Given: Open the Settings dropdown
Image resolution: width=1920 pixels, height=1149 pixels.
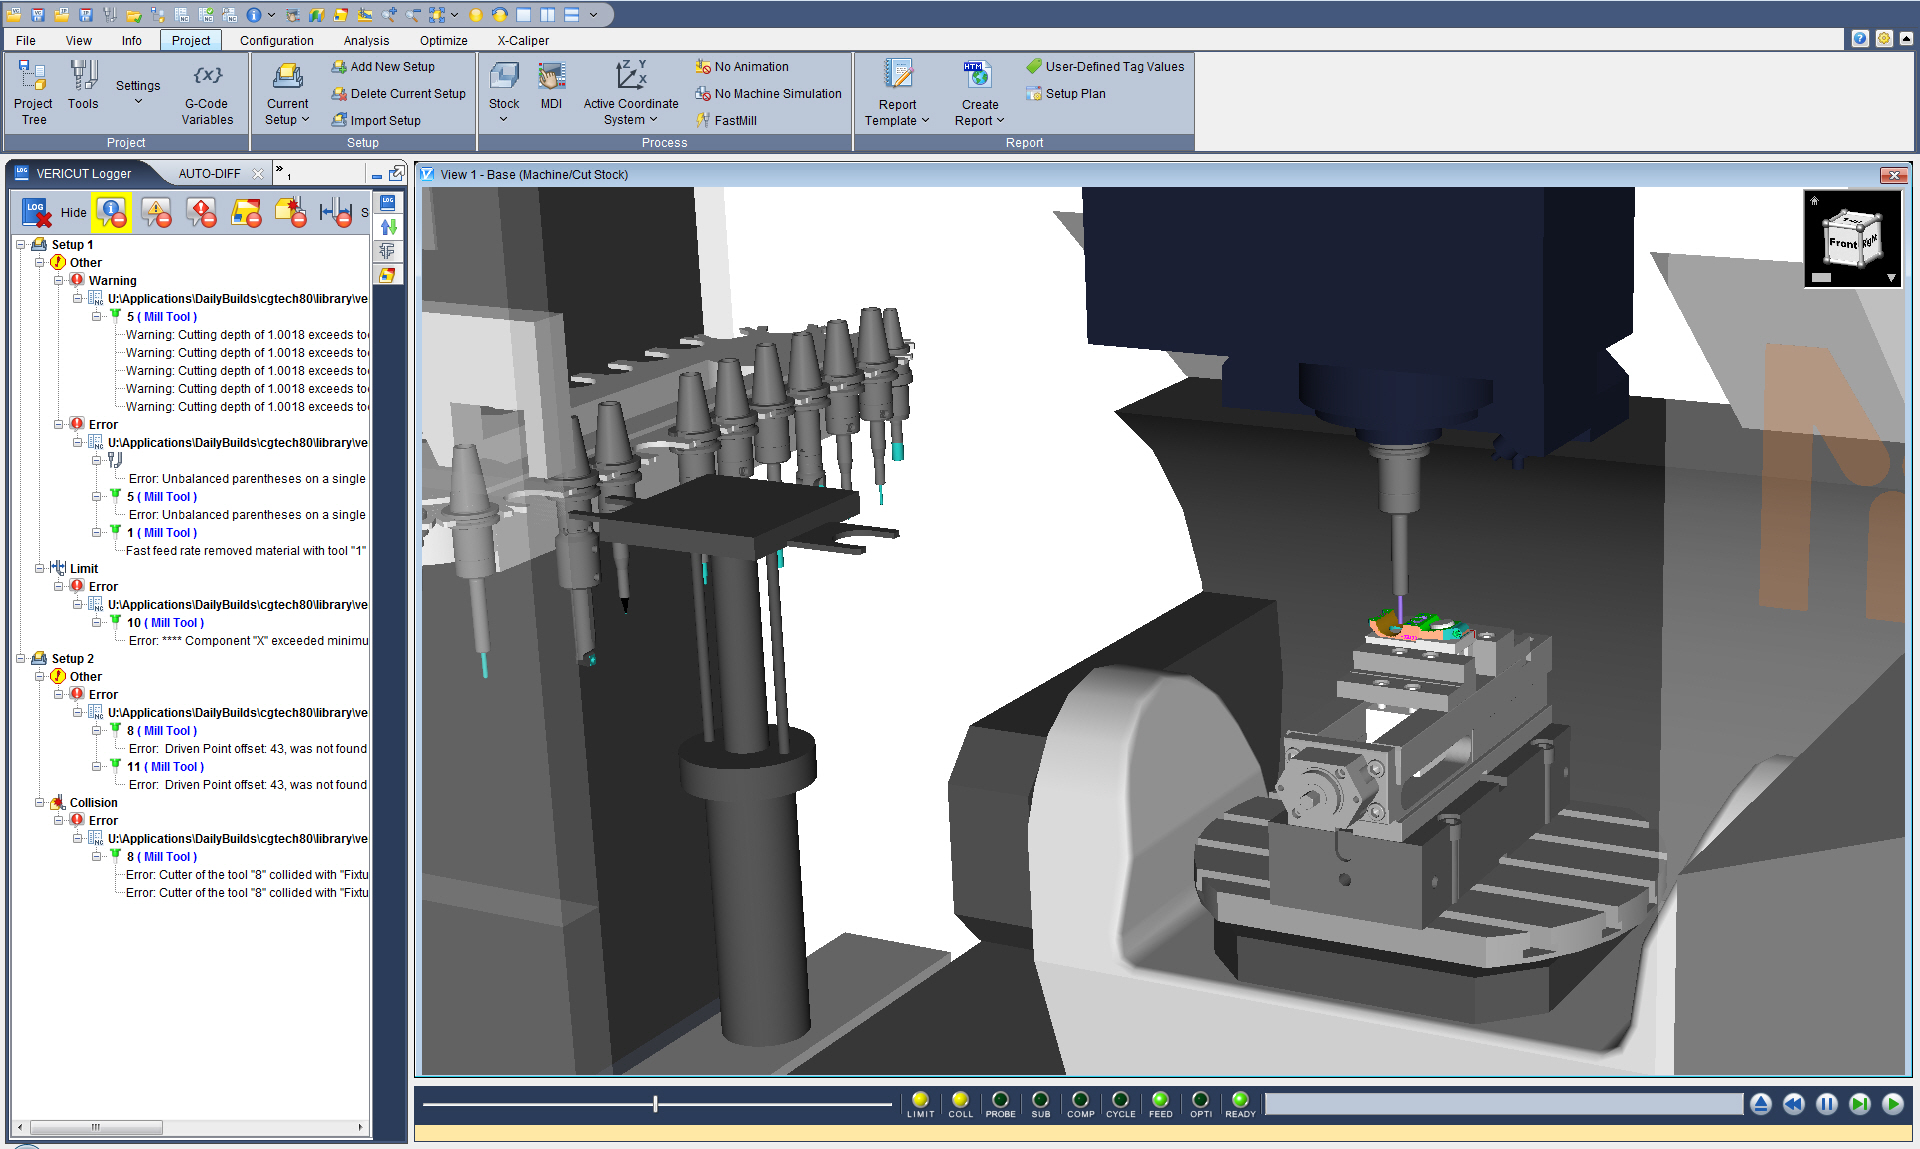Looking at the screenshot, I should click(138, 91).
